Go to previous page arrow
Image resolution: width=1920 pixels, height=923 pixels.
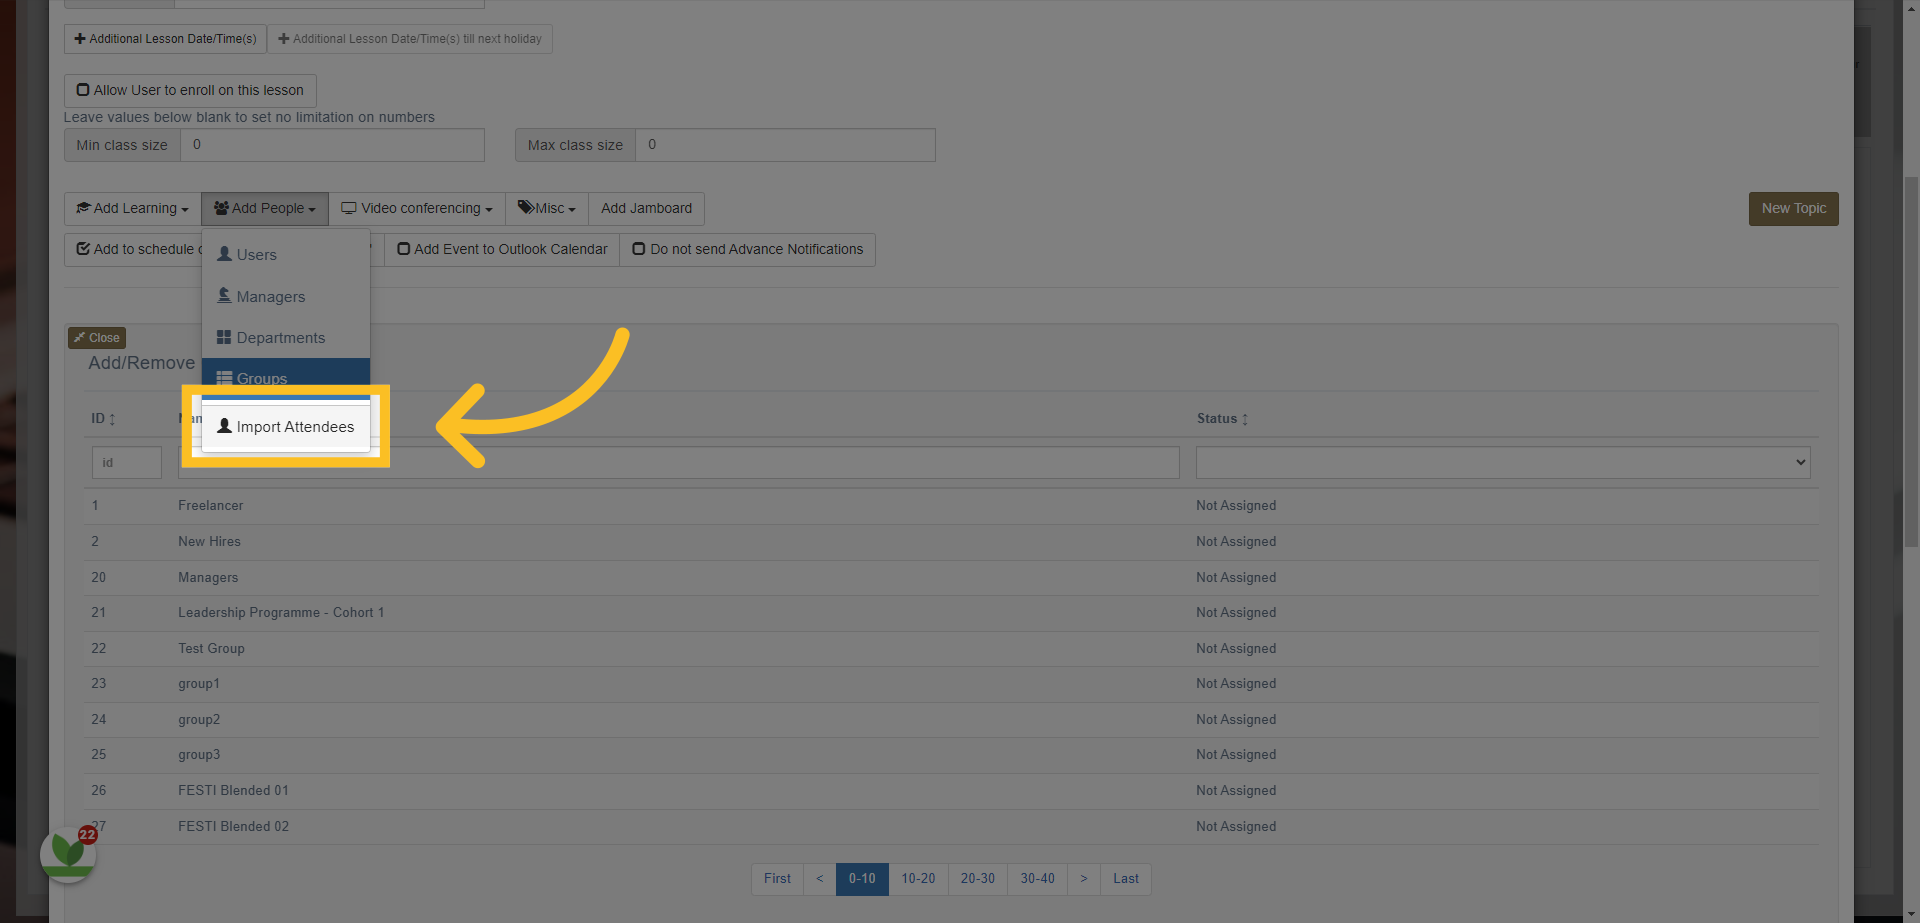click(820, 879)
